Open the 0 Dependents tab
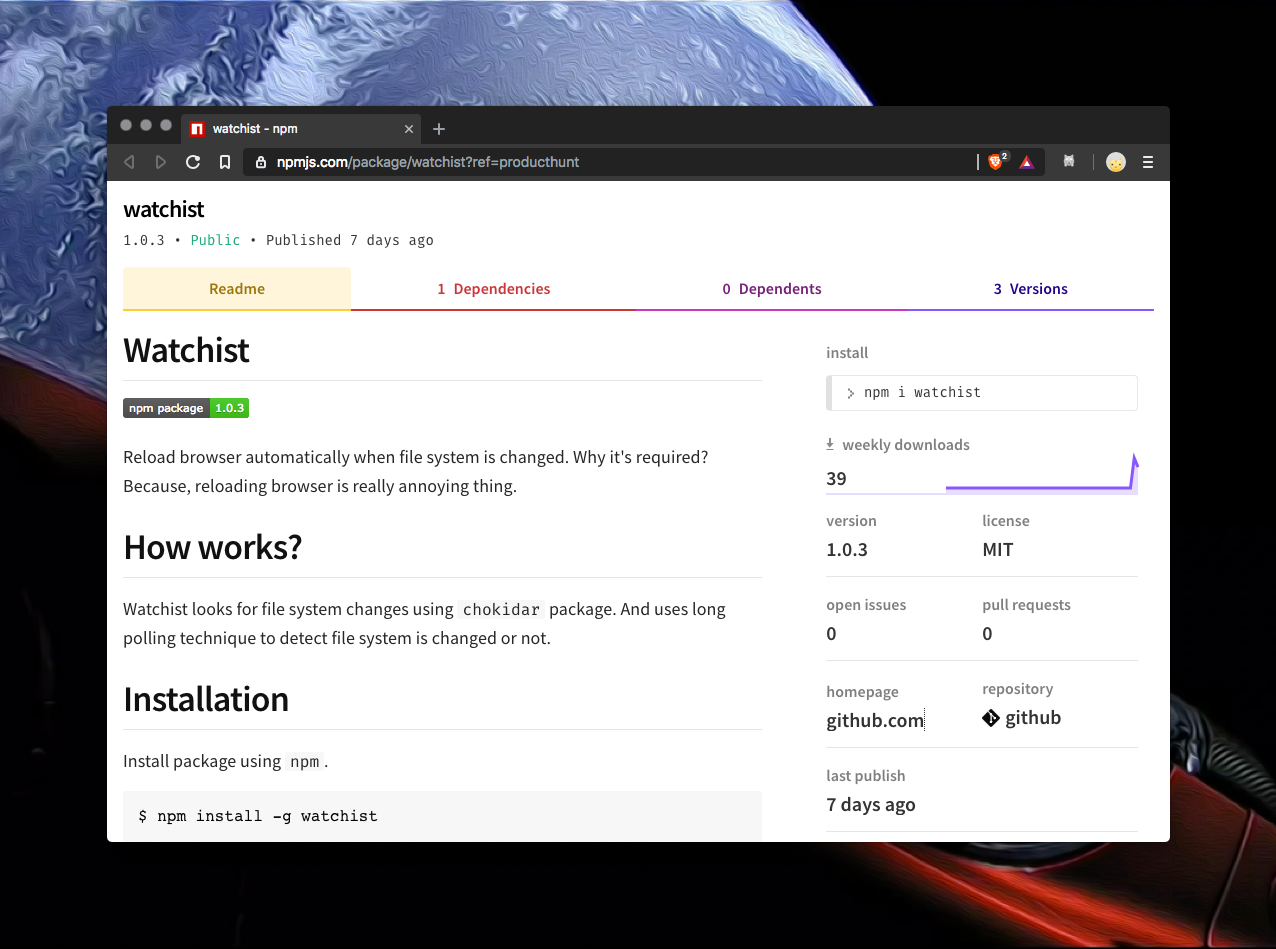This screenshot has height=949, width=1276. click(x=772, y=289)
